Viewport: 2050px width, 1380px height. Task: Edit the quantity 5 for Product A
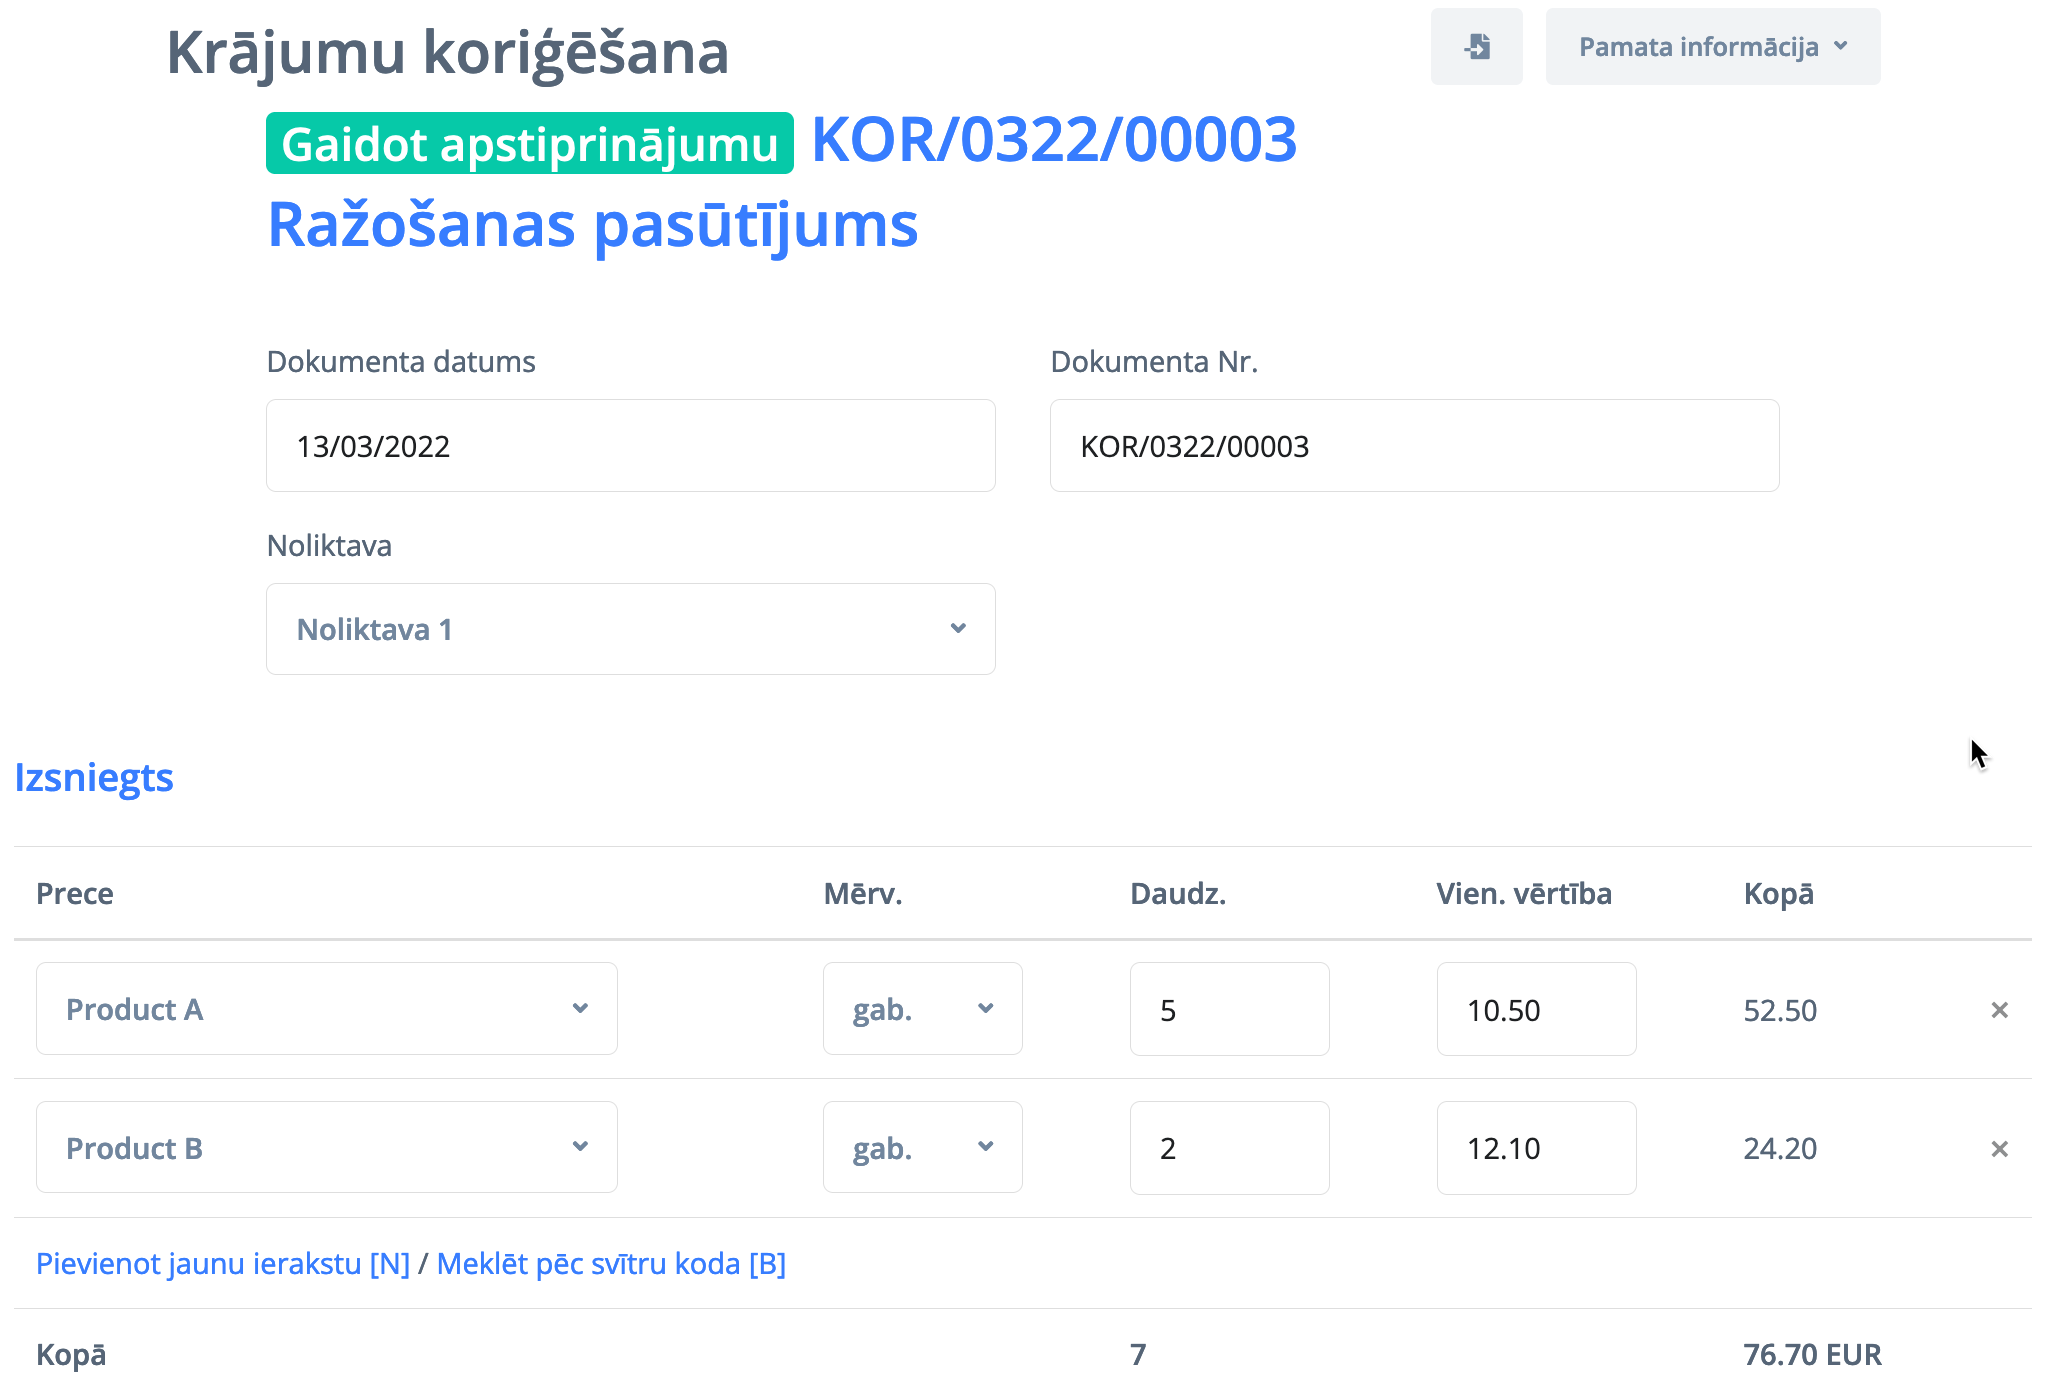coord(1229,1009)
